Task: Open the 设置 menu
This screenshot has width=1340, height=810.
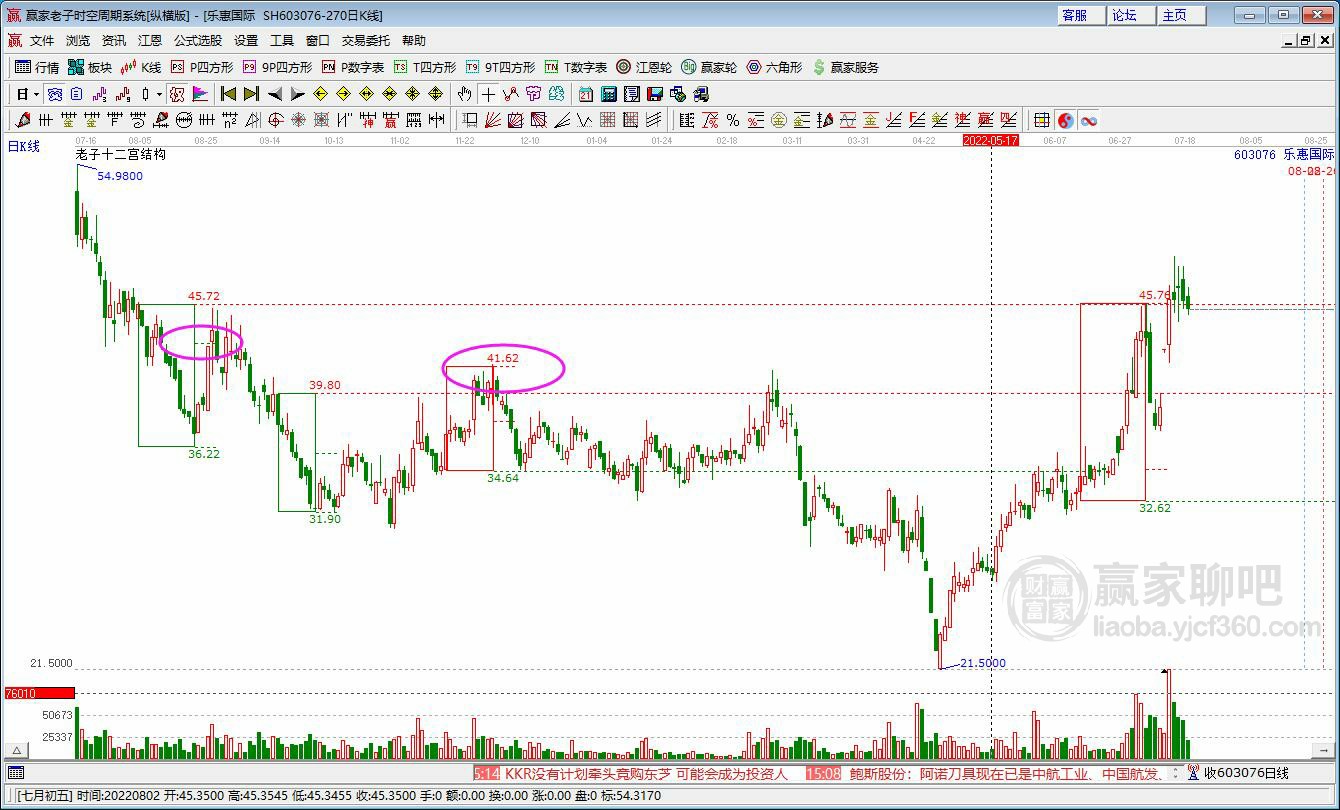Action: (246, 41)
